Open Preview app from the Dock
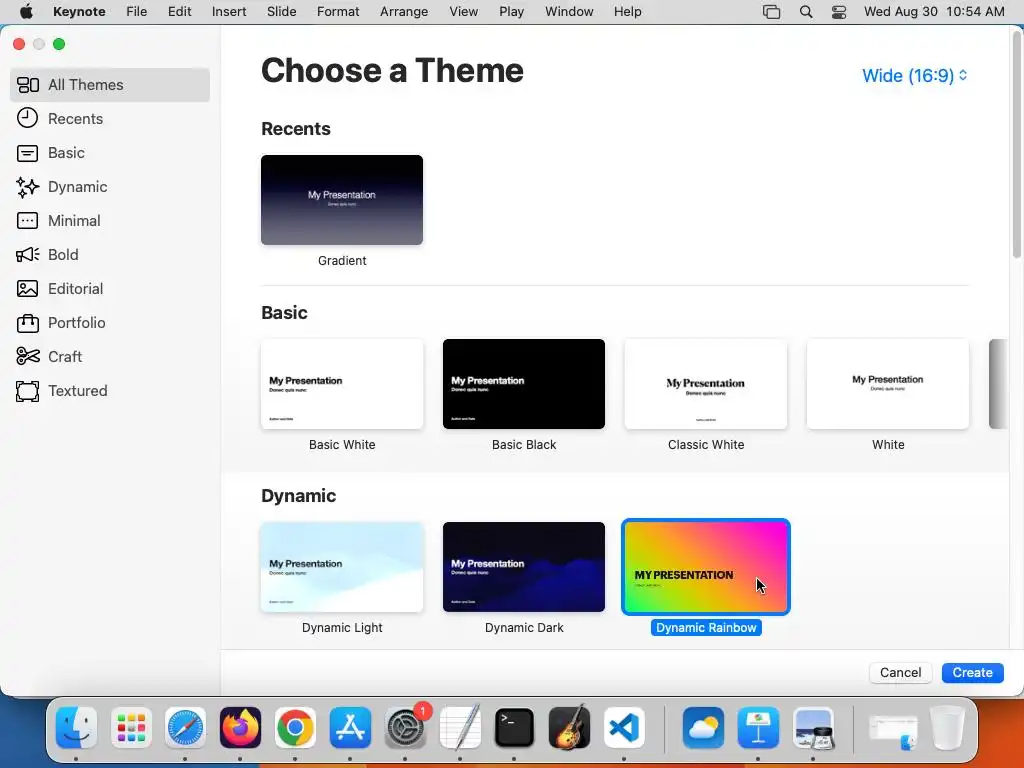1024x768 pixels. (813, 728)
